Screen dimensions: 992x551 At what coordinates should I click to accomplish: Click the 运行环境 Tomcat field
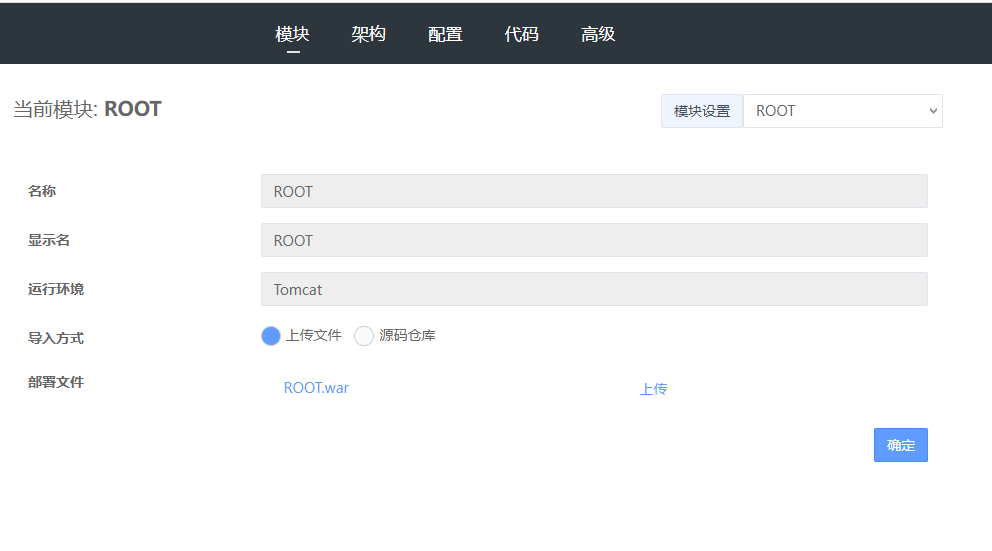[593, 289]
